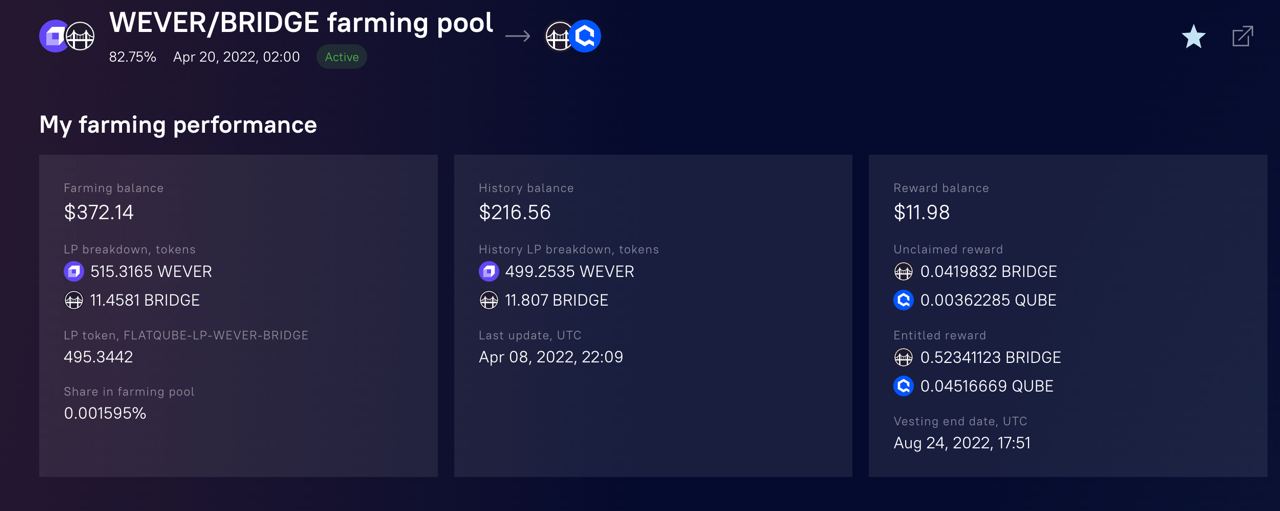This screenshot has width=1280, height=511.
Task: Click the BRIDGE reward icon after arrow
Action: click(x=559, y=37)
